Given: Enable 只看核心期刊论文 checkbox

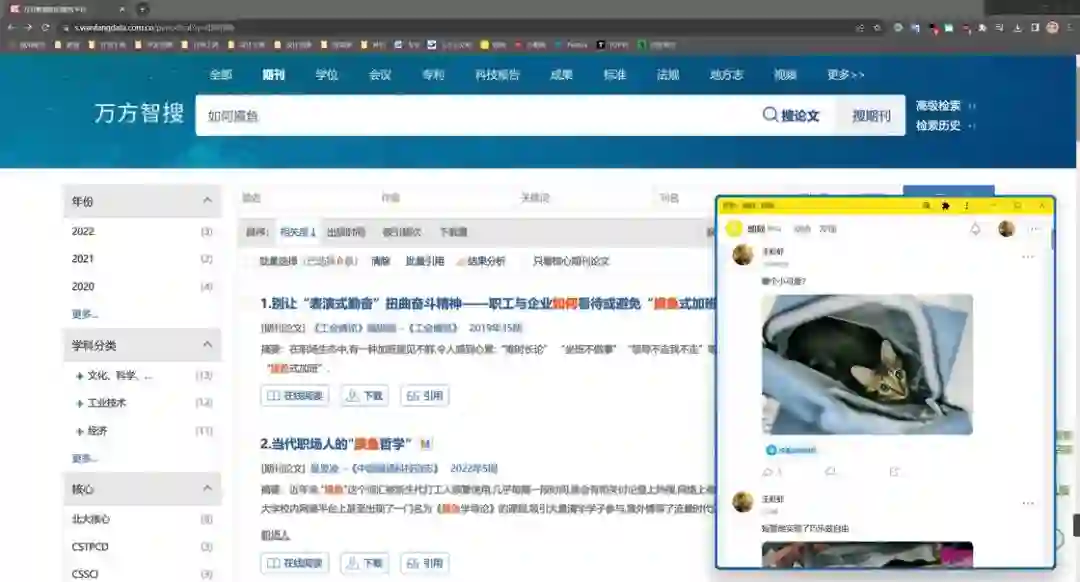Looking at the screenshot, I should coord(524,261).
